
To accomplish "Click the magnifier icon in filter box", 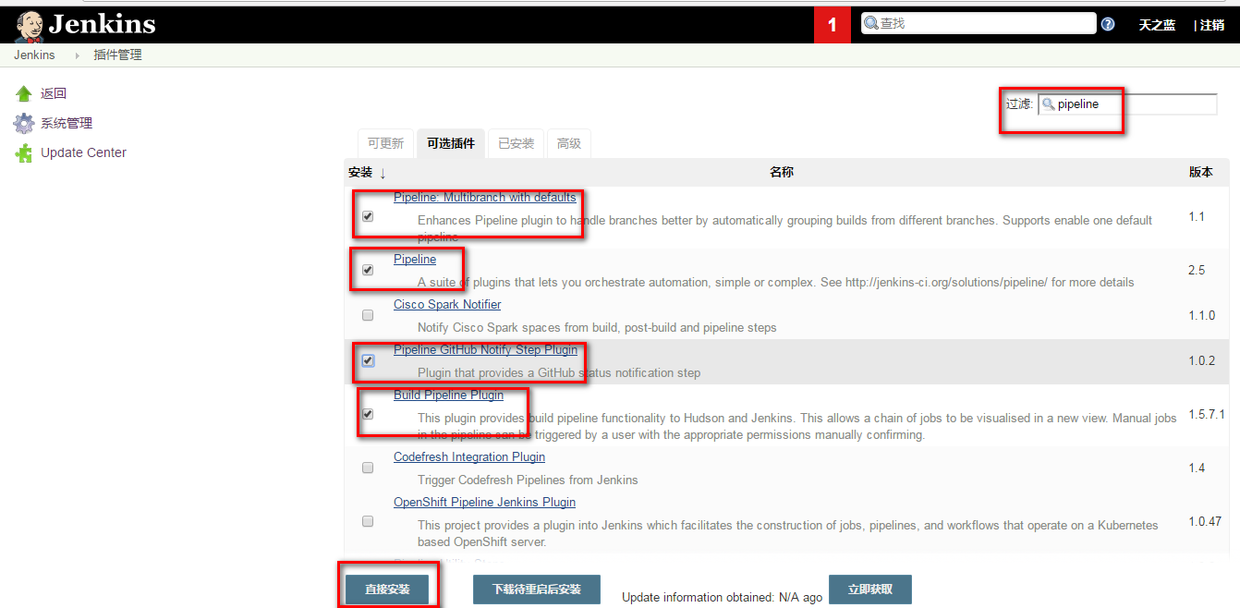I will [1048, 104].
